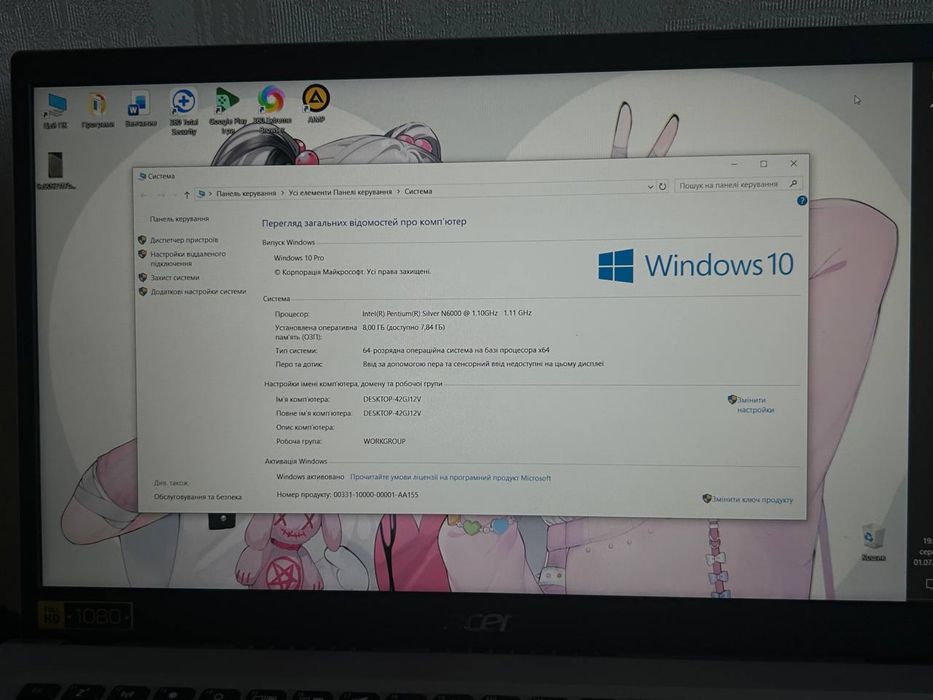Click 'Змінити ключ продукту' link

[753, 500]
